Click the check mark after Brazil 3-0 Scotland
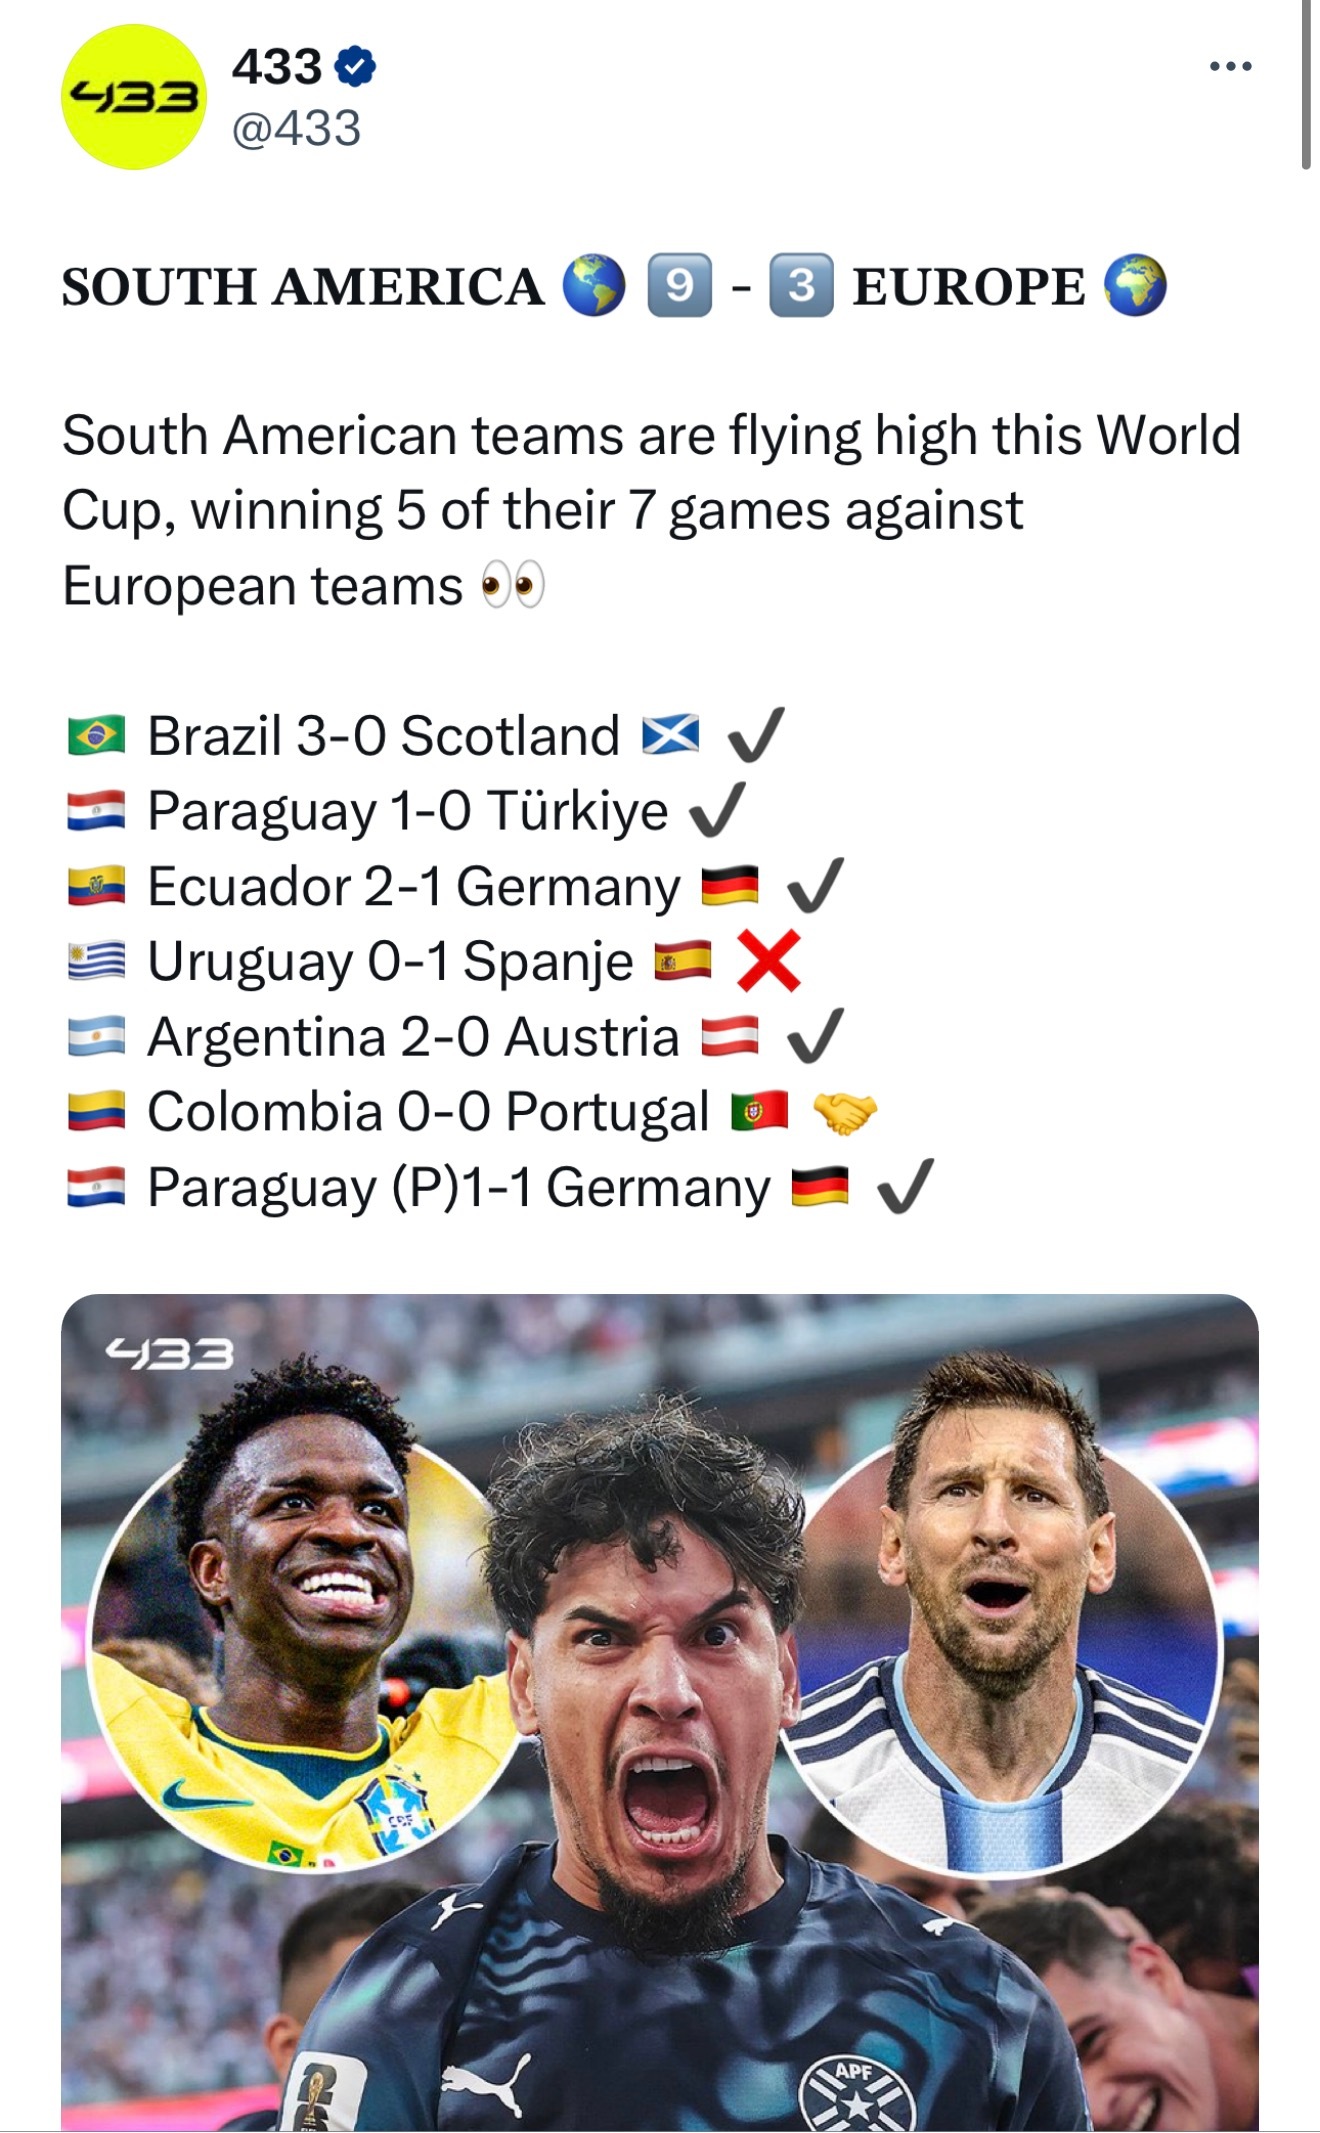1320x2133 pixels. [x=756, y=735]
